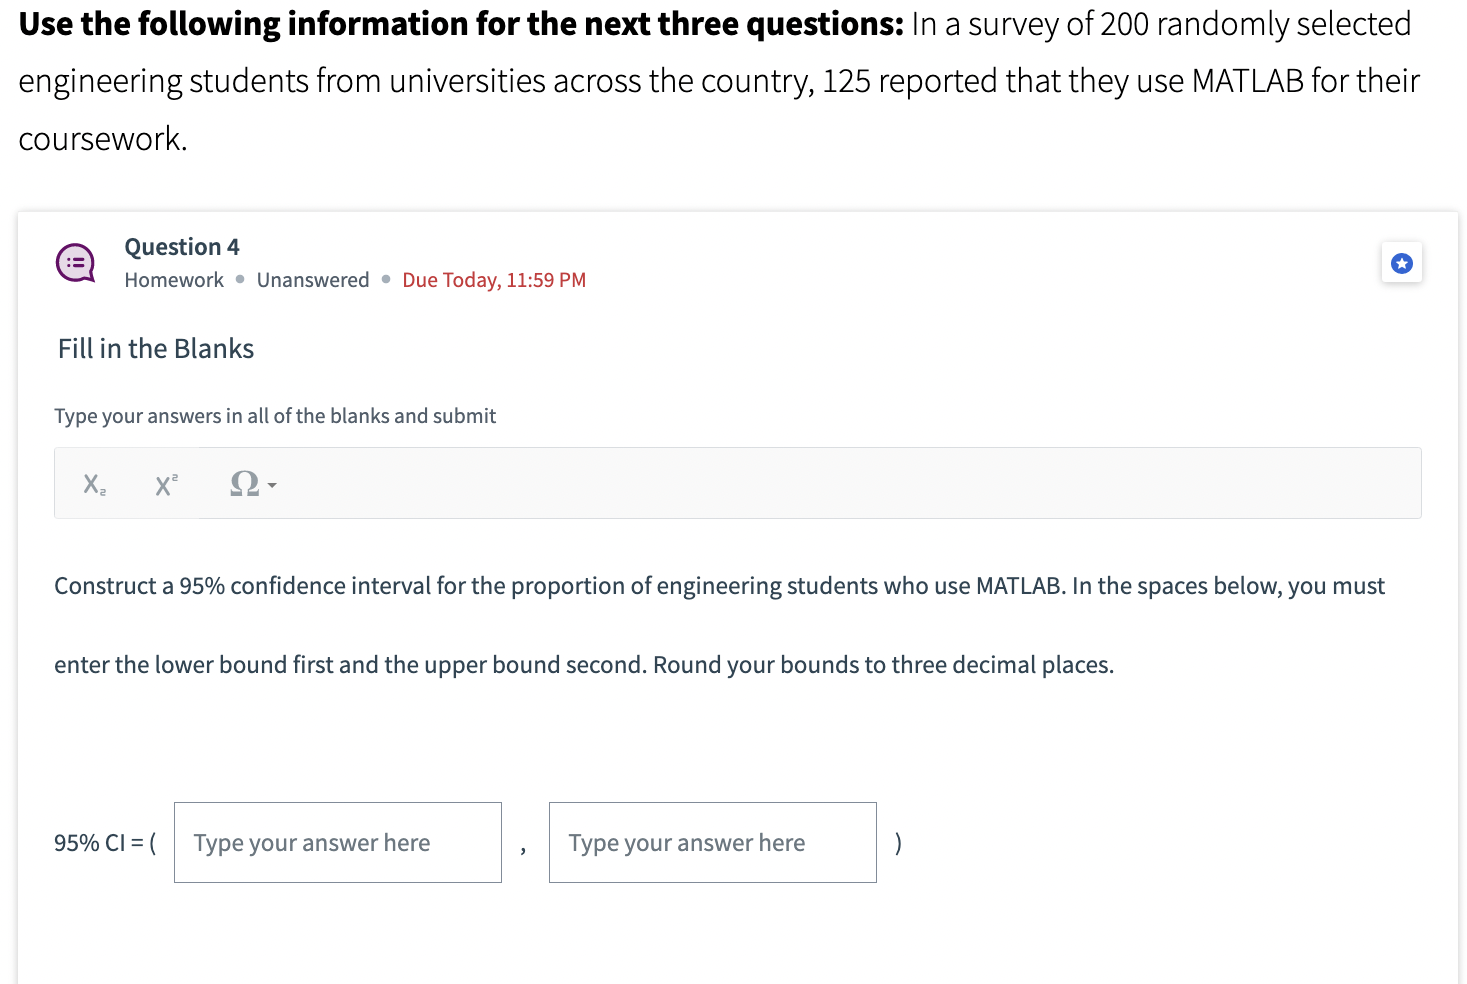Click the lower bound answer field

point(337,842)
